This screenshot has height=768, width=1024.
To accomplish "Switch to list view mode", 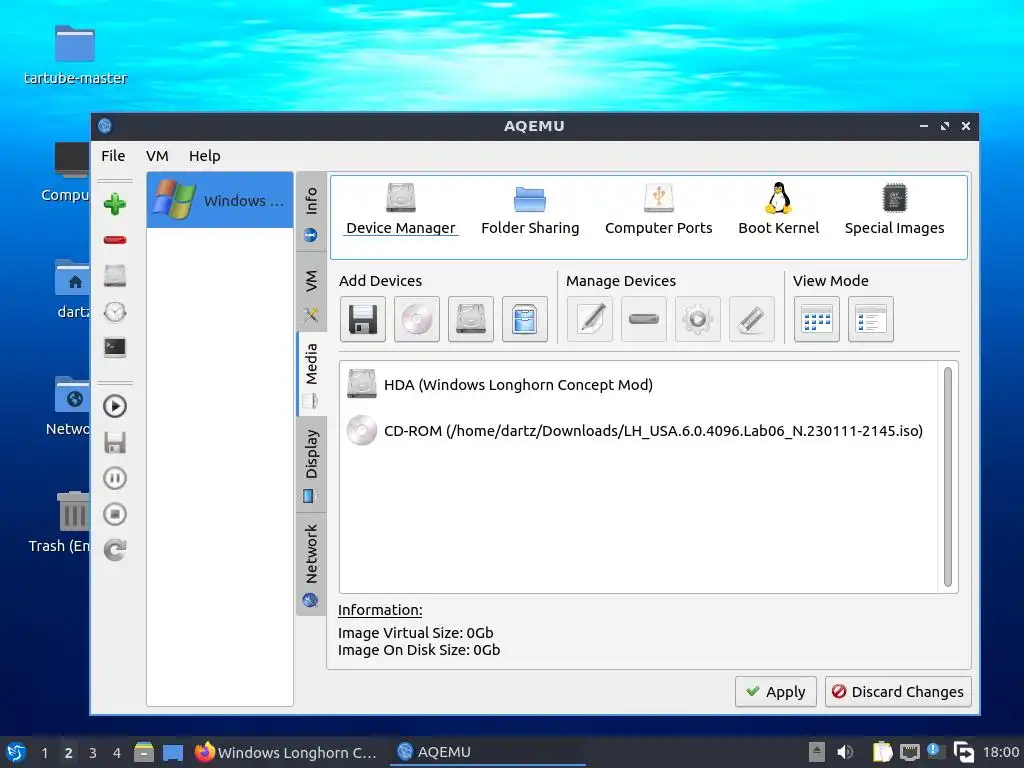I will [x=871, y=319].
